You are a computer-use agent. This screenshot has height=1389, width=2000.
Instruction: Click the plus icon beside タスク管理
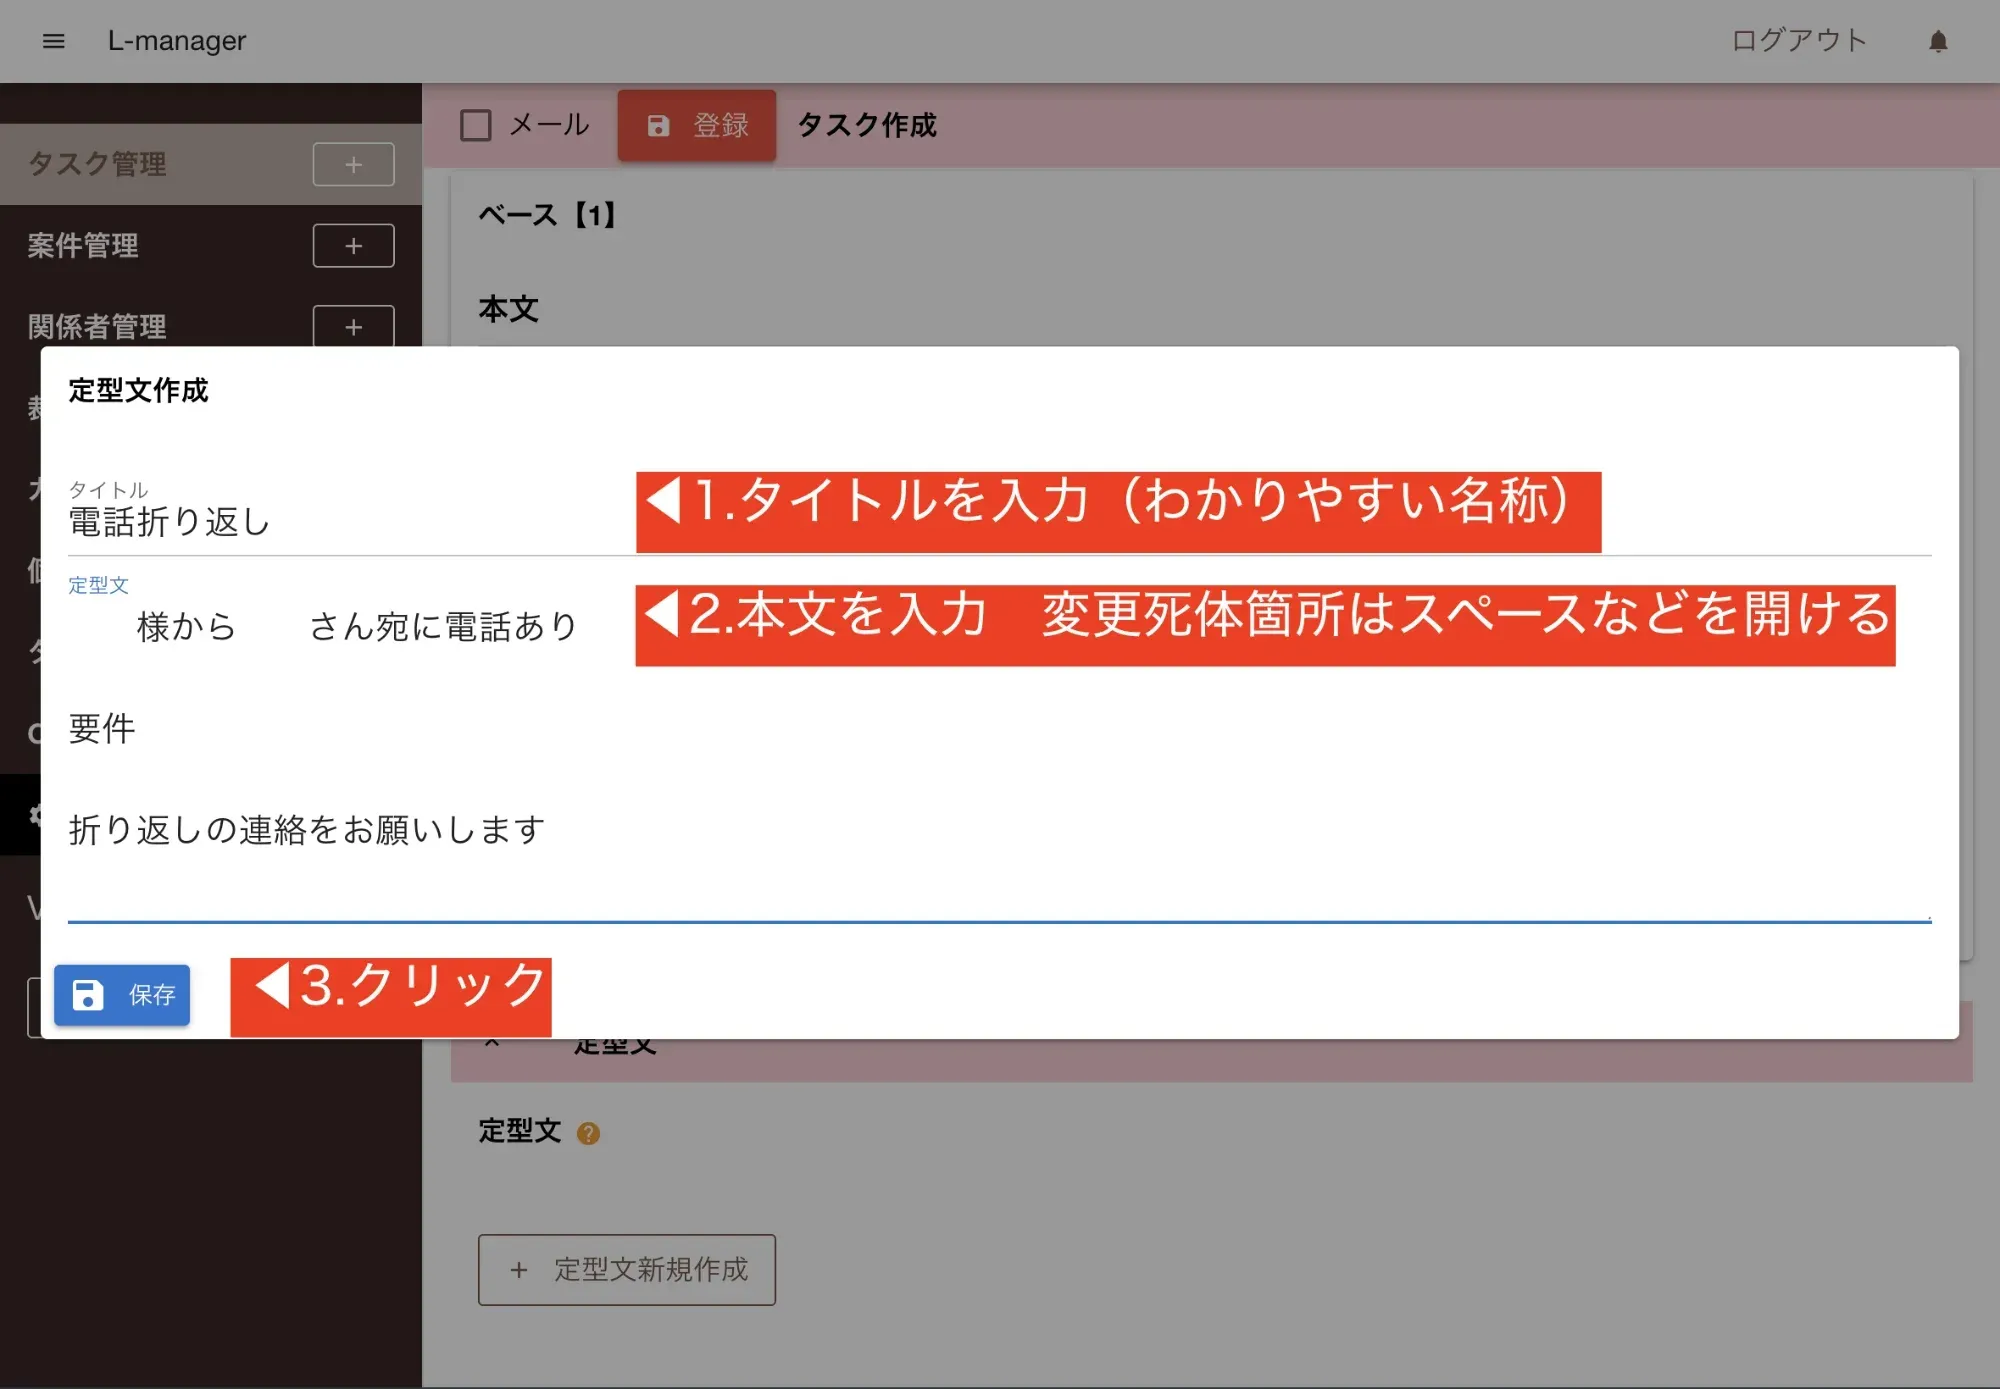coord(353,165)
